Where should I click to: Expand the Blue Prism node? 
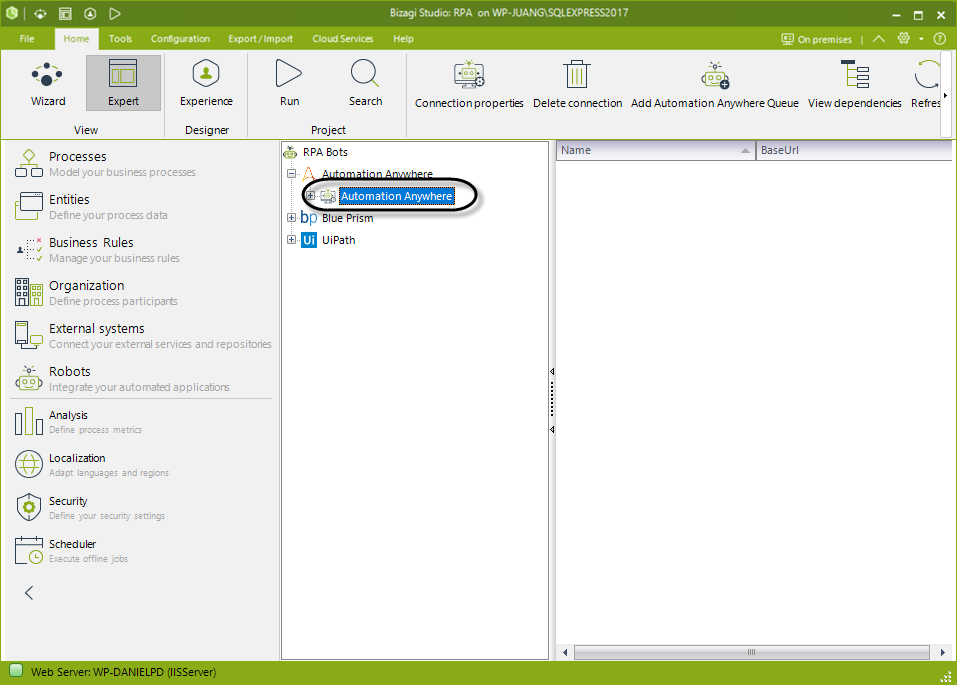click(292, 217)
